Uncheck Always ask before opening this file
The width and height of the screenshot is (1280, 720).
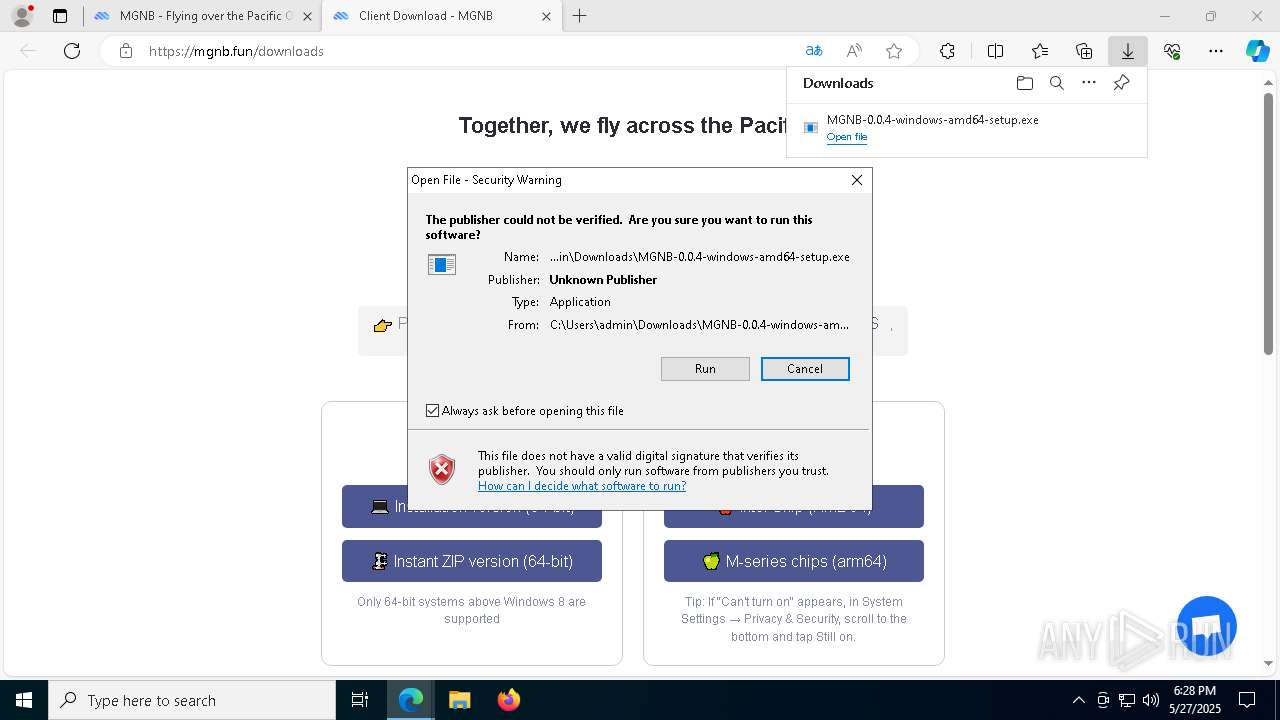[x=433, y=411]
